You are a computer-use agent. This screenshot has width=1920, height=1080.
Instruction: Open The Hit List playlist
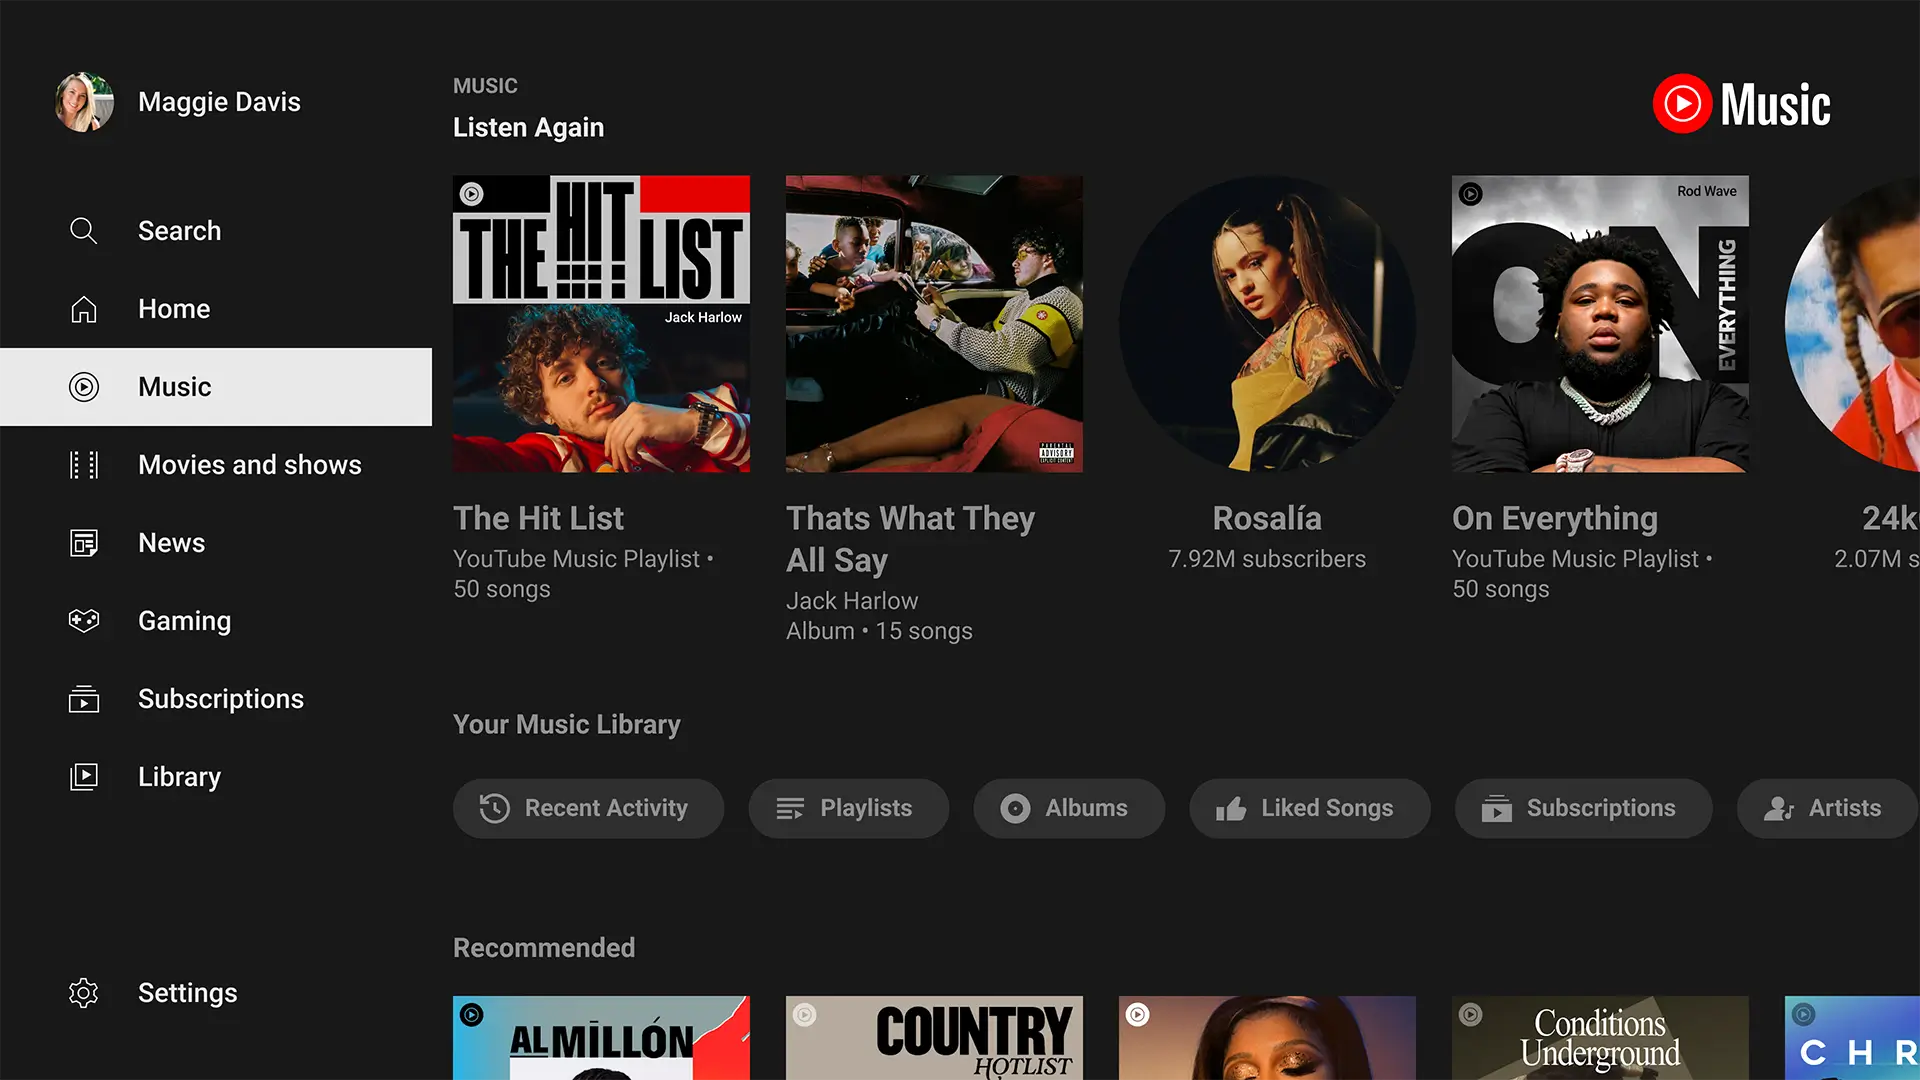coord(601,322)
